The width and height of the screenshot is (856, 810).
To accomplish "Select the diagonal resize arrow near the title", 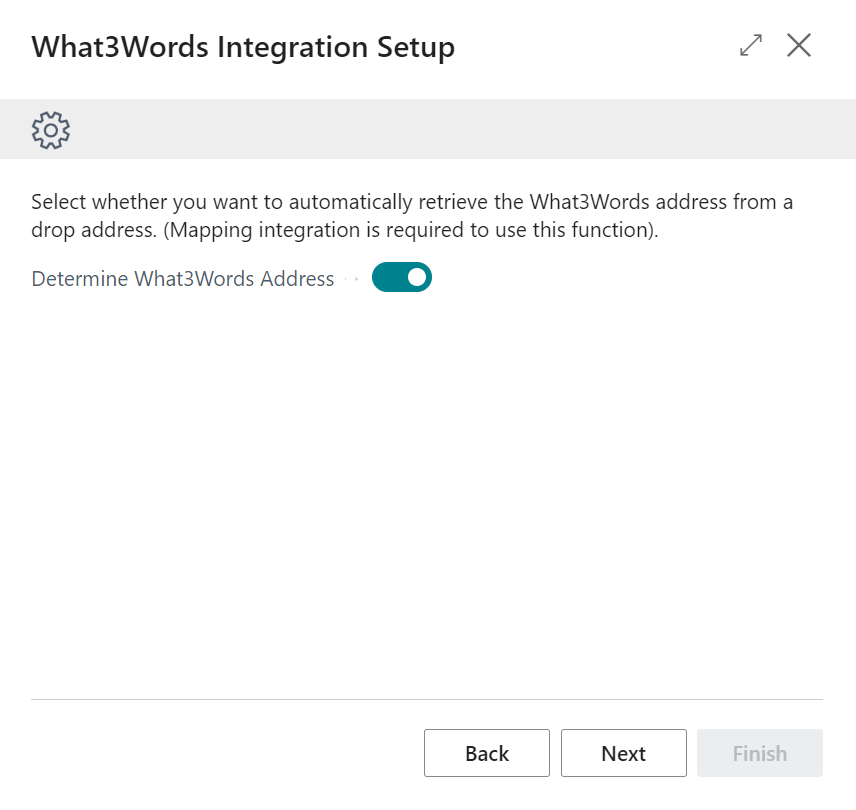I will pyautogui.click(x=750, y=45).
